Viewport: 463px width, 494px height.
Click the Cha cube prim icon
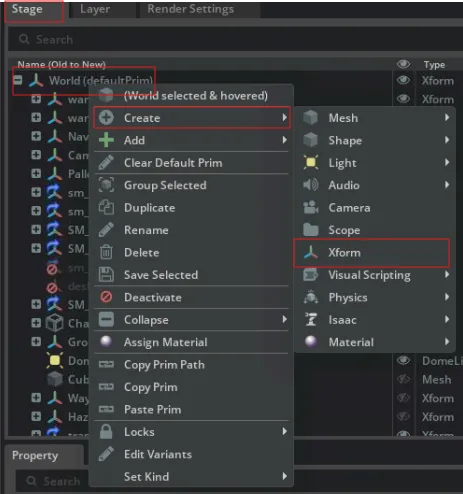54,323
